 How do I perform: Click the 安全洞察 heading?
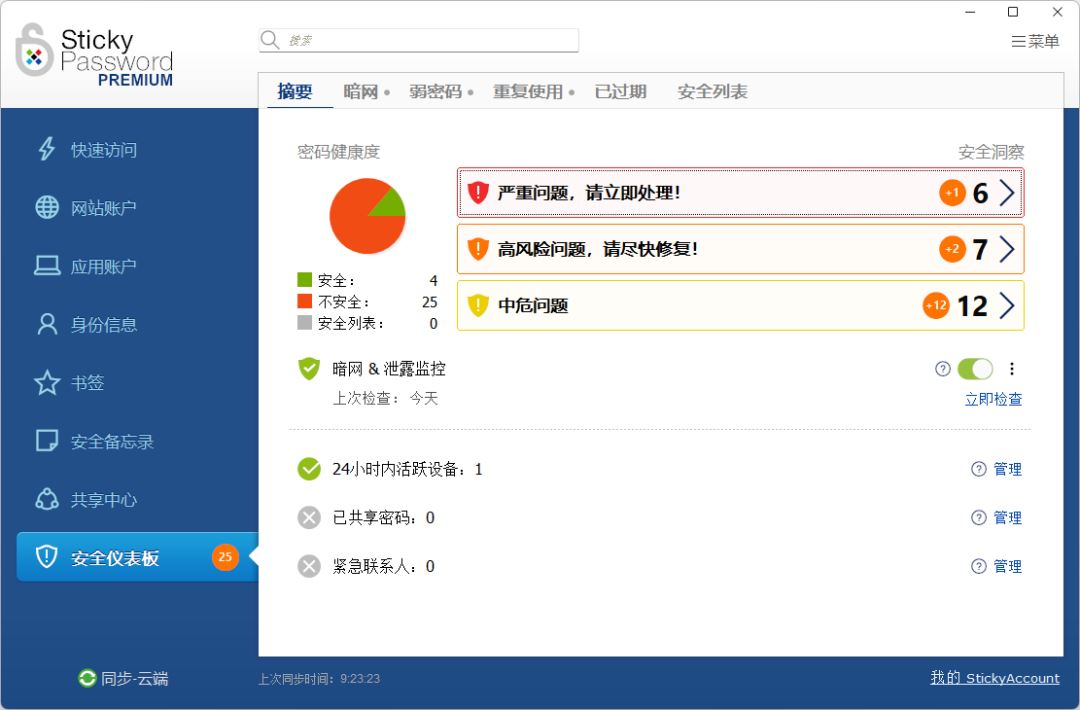(991, 152)
